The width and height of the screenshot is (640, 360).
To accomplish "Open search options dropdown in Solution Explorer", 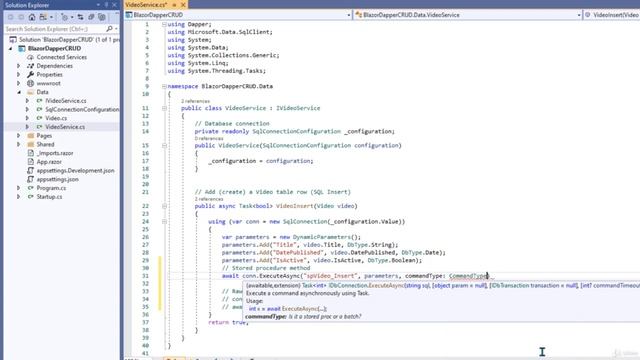I will click(116, 29).
